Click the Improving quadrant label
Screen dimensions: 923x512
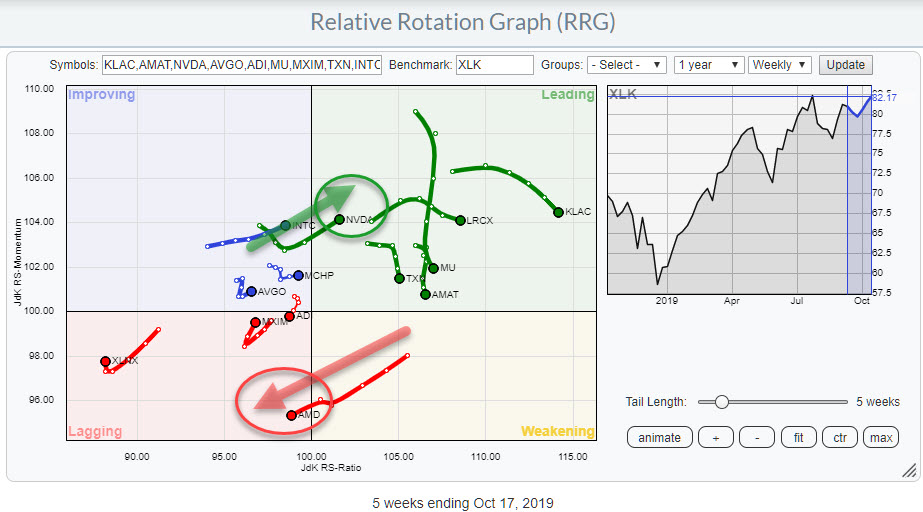(101, 95)
